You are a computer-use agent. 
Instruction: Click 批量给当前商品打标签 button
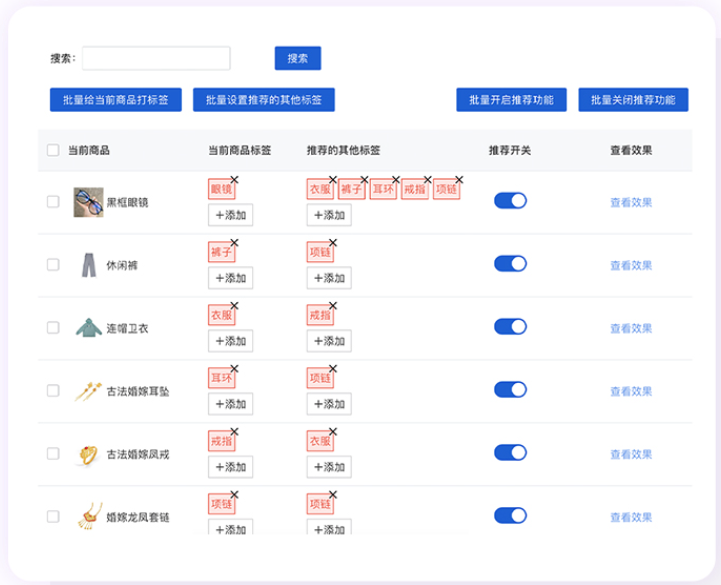[x=116, y=100]
